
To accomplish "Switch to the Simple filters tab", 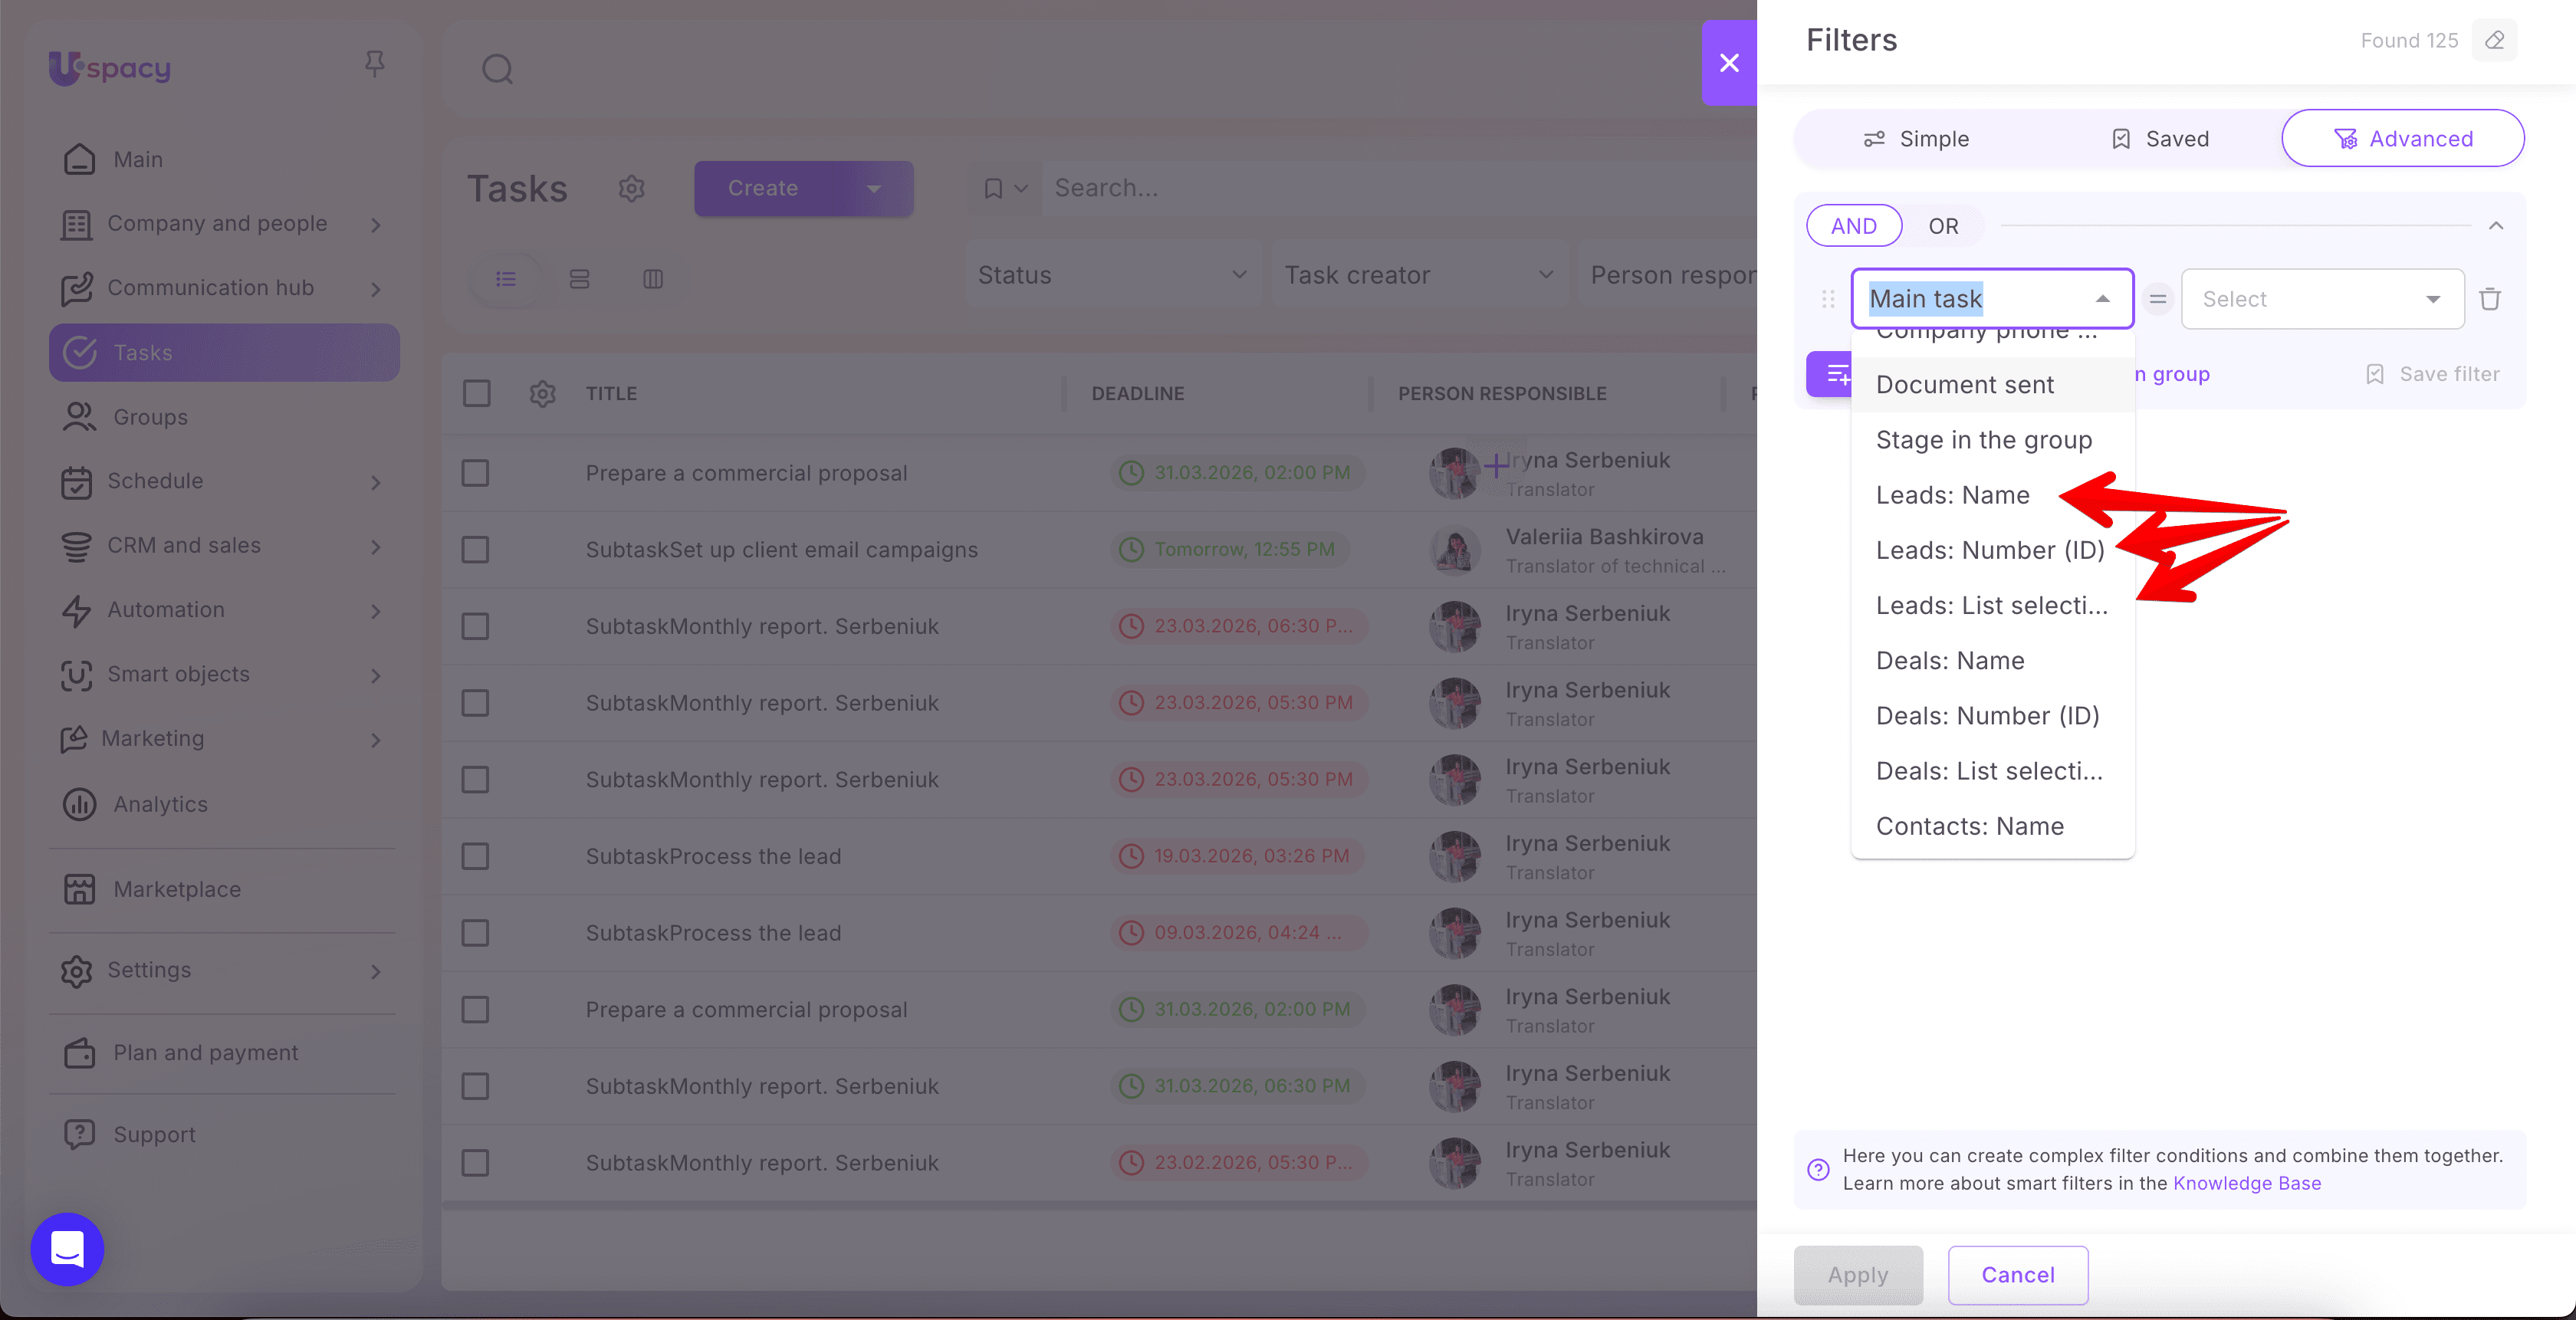I will coord(1916,139).
